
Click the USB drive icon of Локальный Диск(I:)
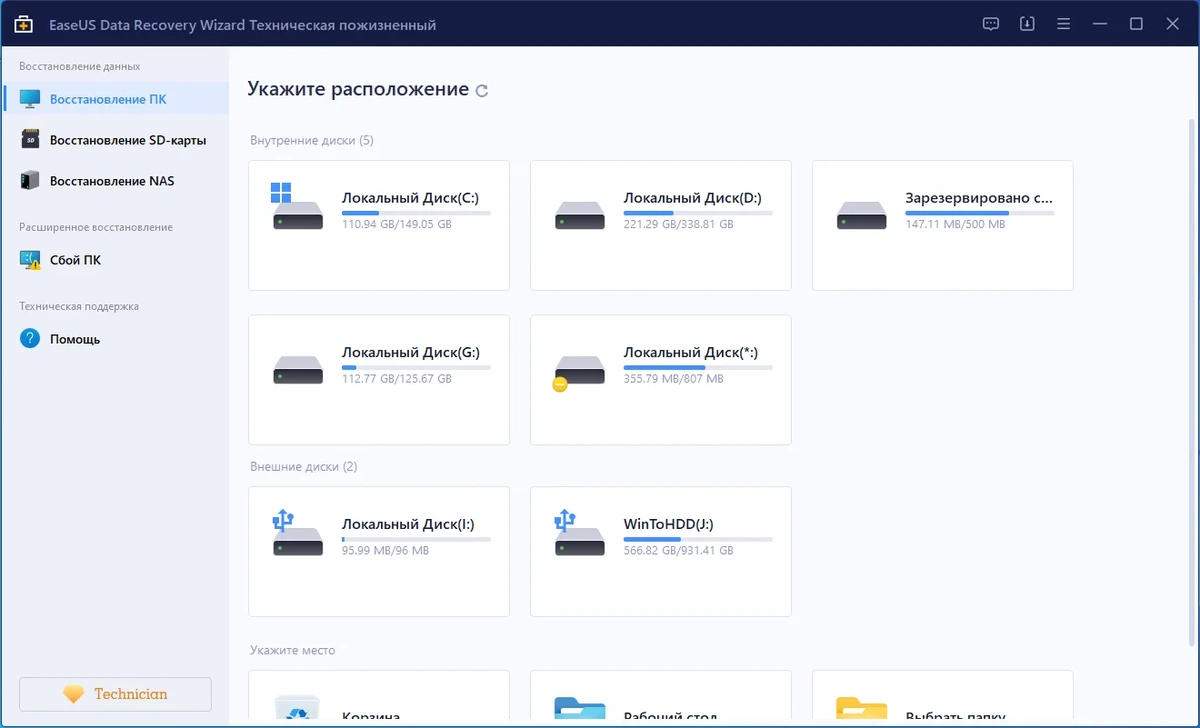tap(297, 533)
